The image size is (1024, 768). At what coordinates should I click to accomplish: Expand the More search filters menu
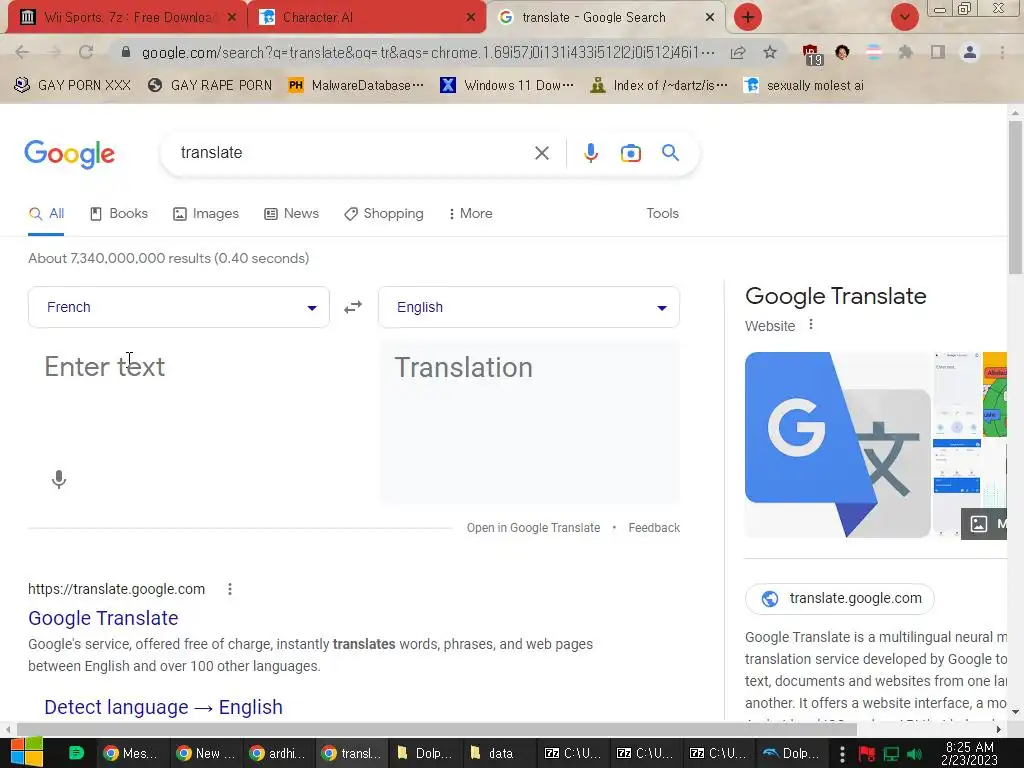pyautogui.click(x=470, y=214)
